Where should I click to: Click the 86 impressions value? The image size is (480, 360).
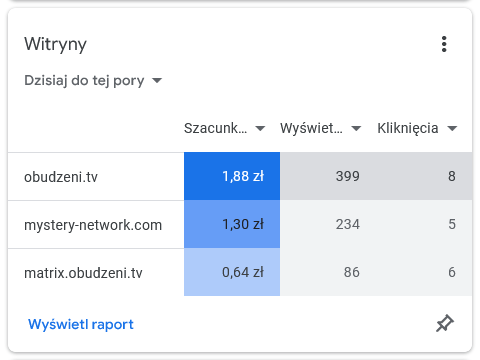(352, 272)
